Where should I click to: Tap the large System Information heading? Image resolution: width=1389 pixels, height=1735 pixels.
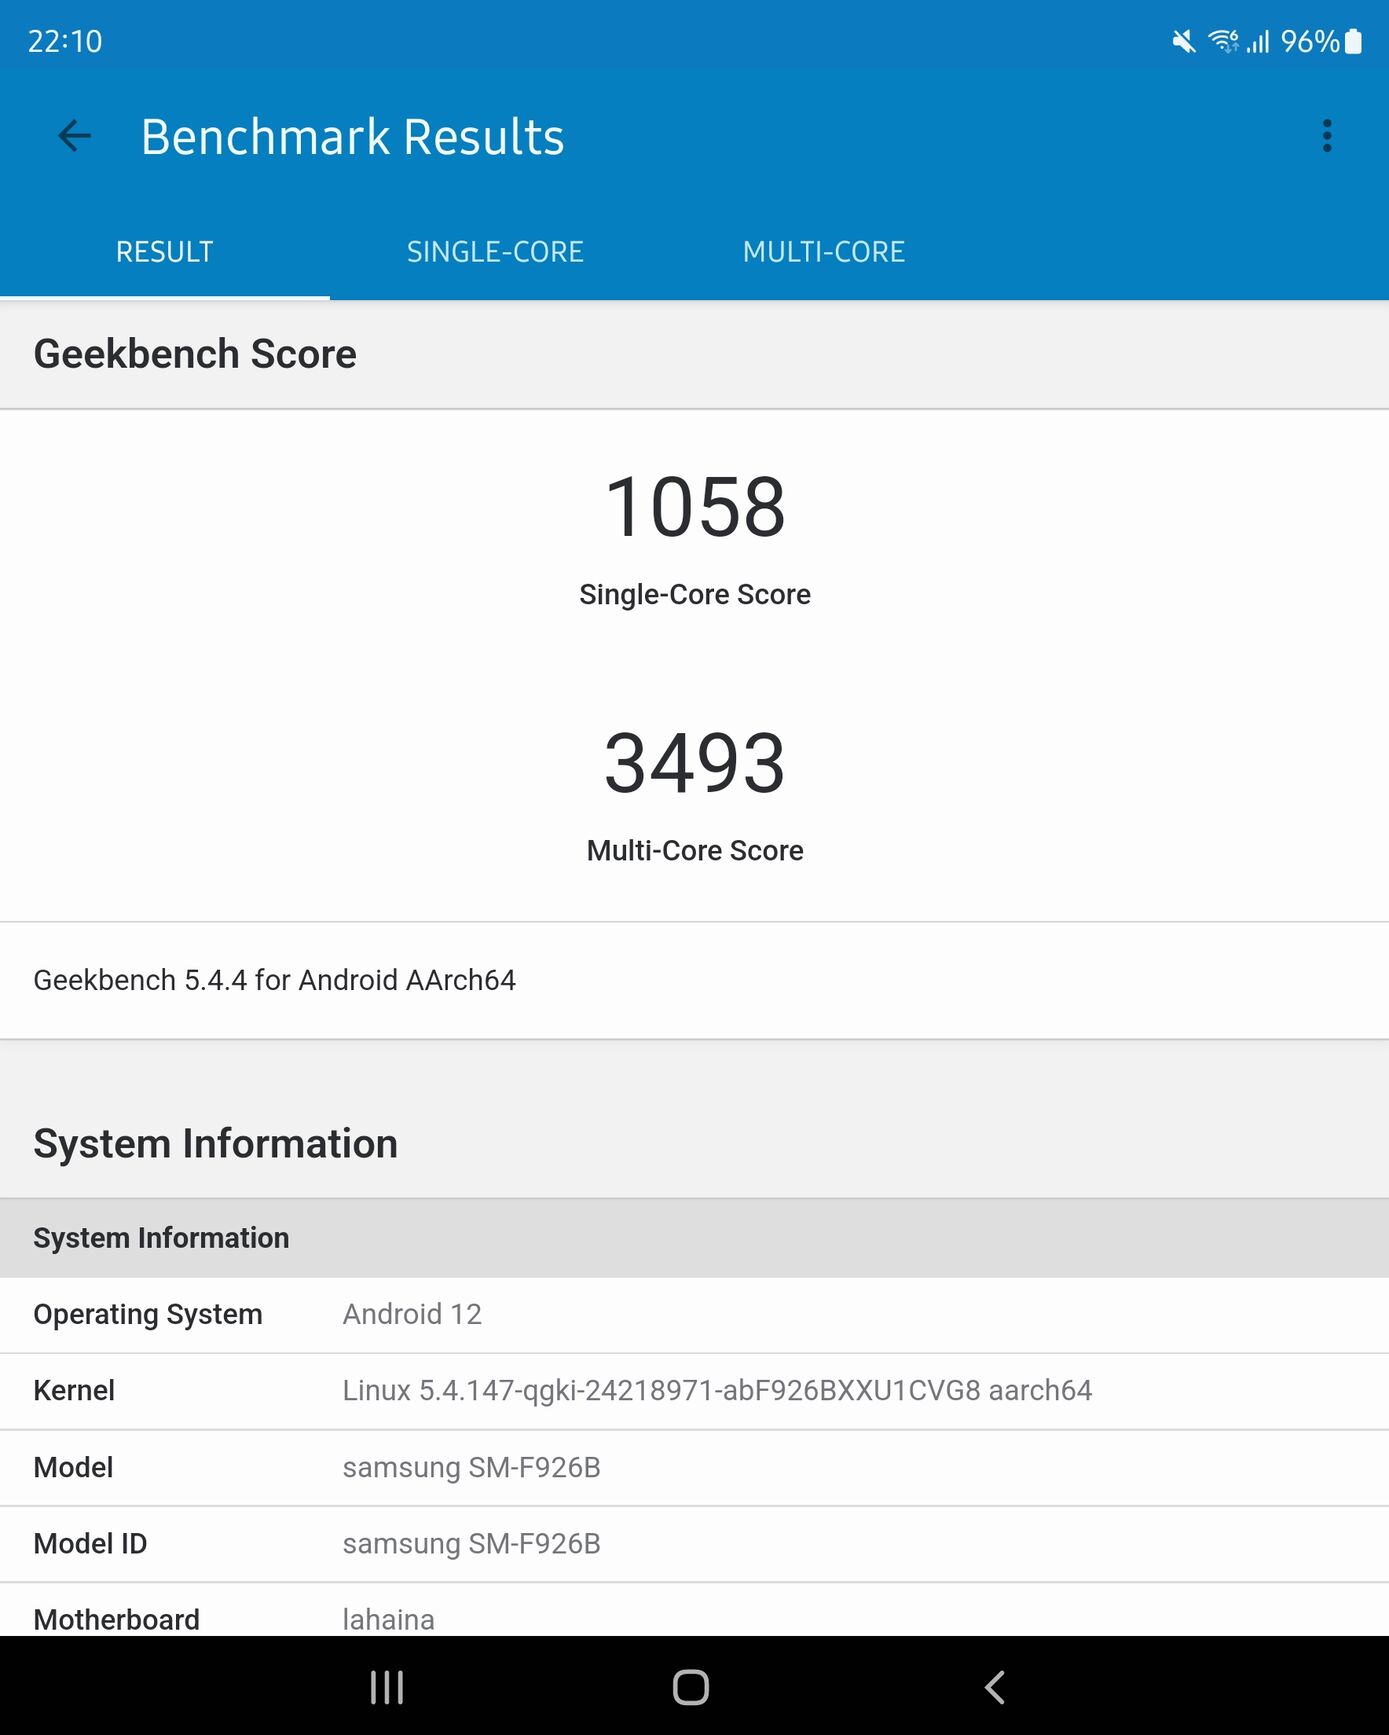pos(216,1144)
